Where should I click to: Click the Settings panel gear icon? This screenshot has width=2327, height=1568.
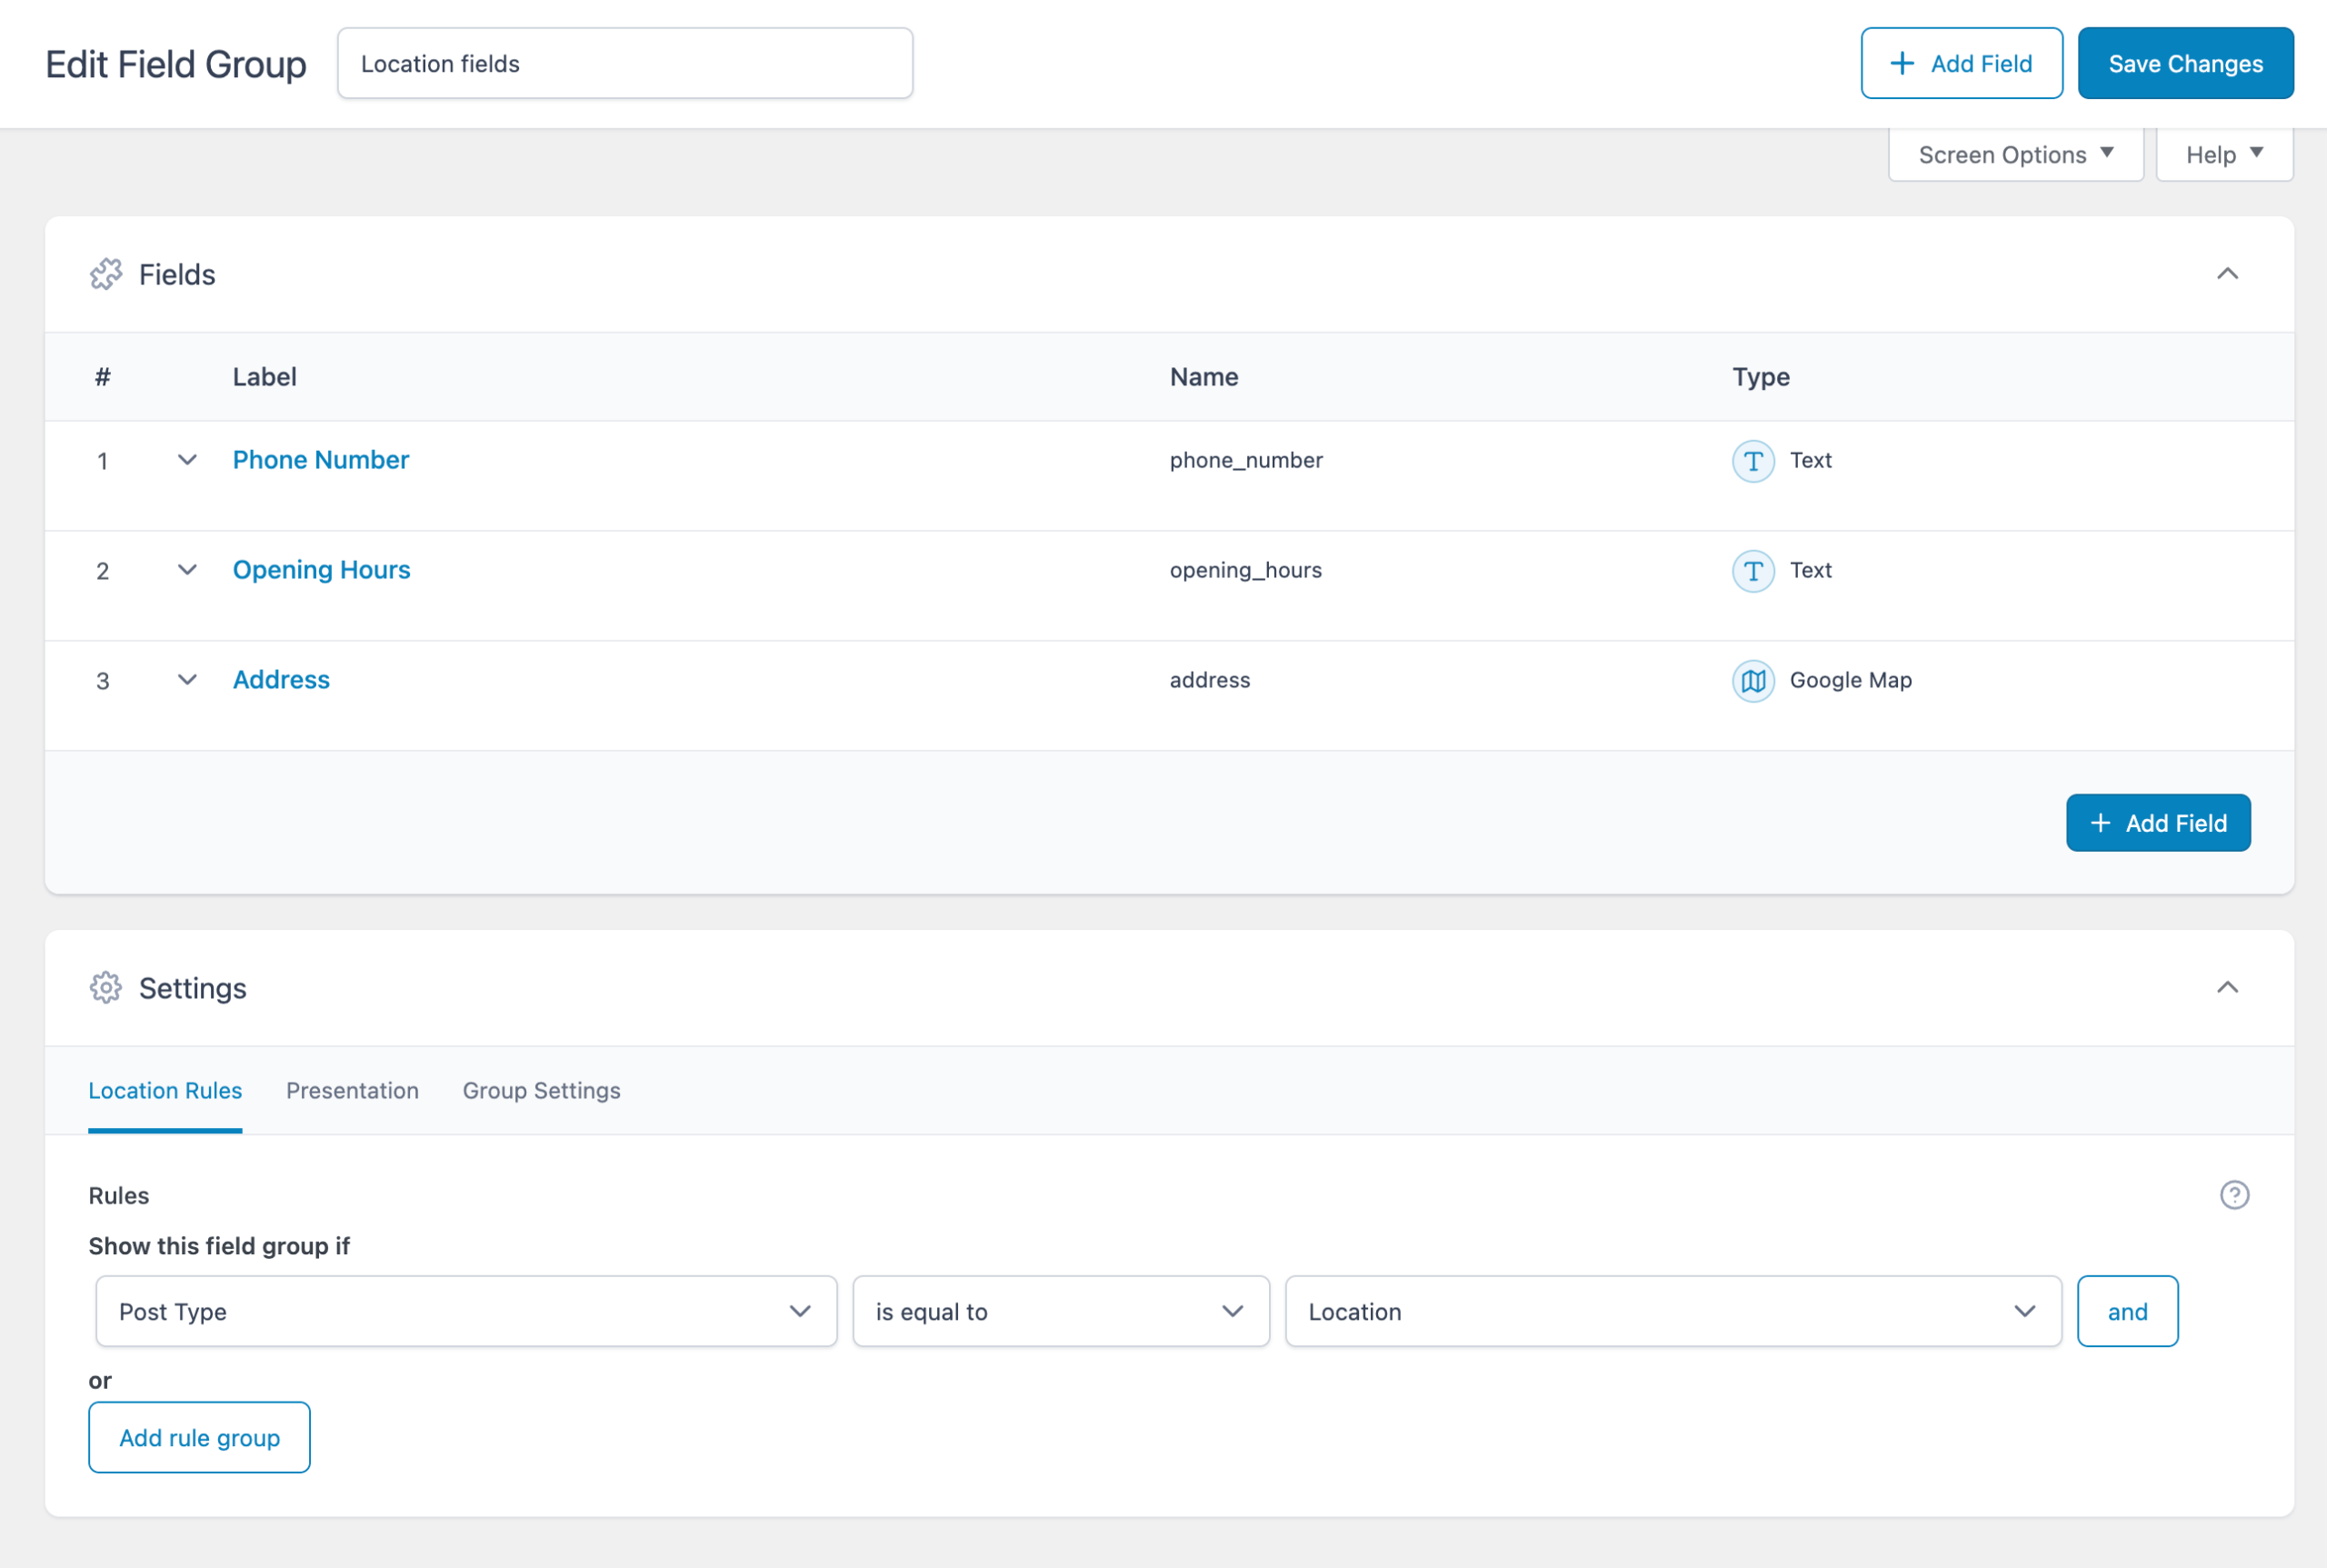106,988
